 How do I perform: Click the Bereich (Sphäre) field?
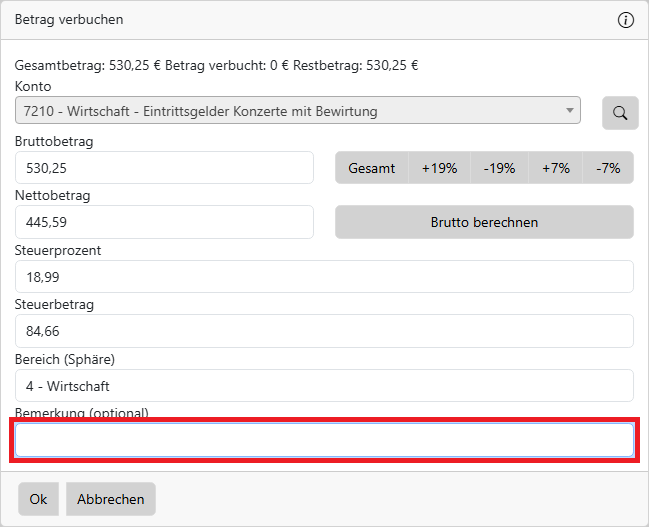click(x=324, y=385)
